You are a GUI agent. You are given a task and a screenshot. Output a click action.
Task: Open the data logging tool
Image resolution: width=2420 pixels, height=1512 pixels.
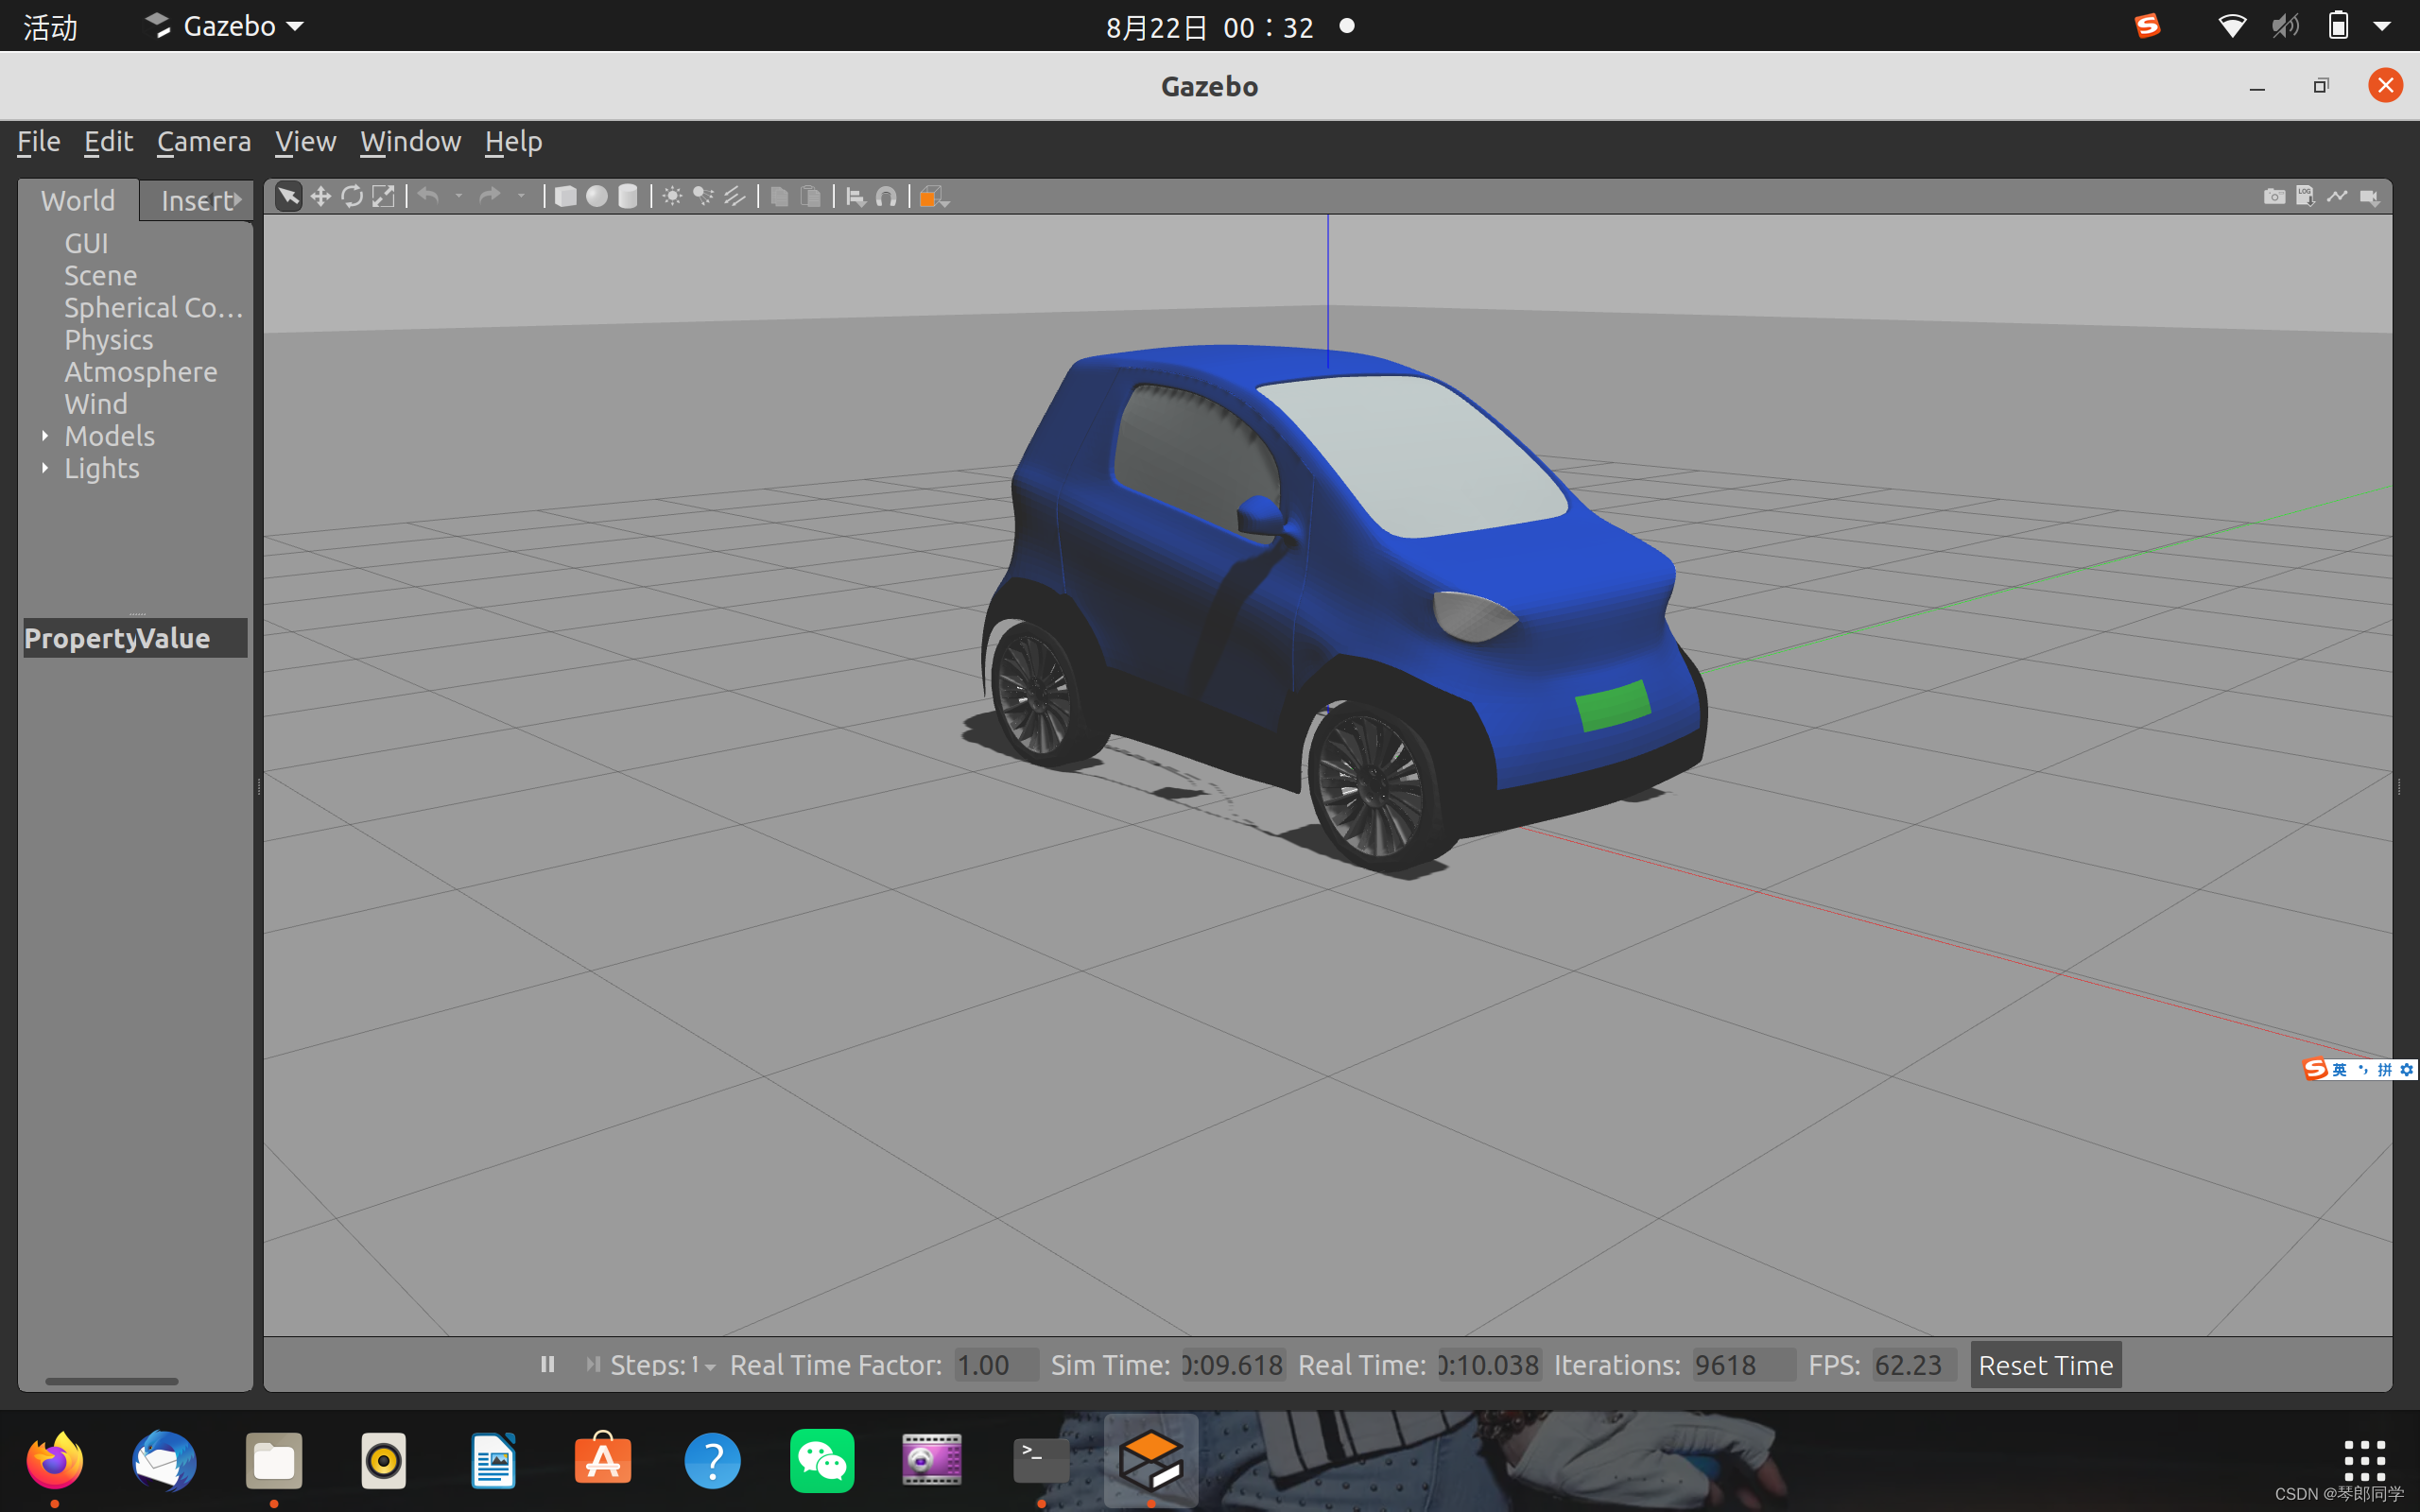point(2305,197)
